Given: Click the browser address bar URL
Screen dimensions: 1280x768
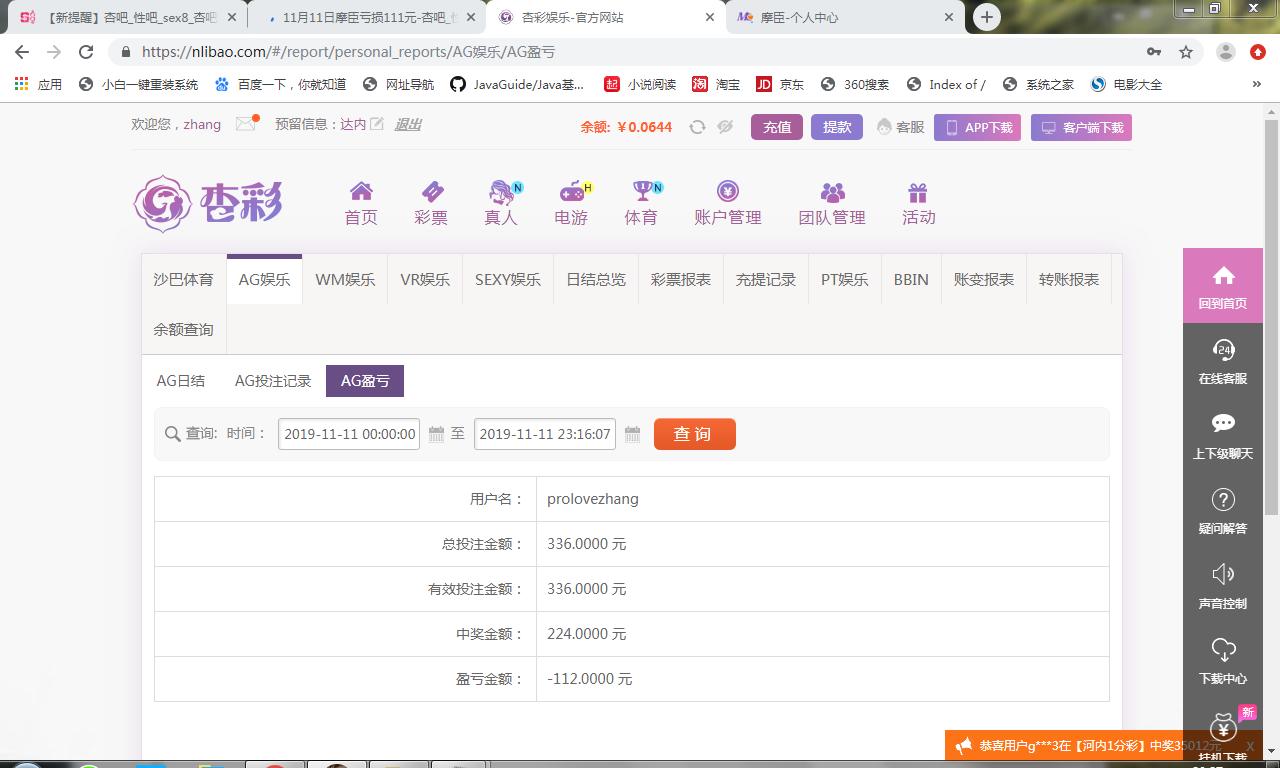Looking at the screenshot, I should [x=348, y=52].
